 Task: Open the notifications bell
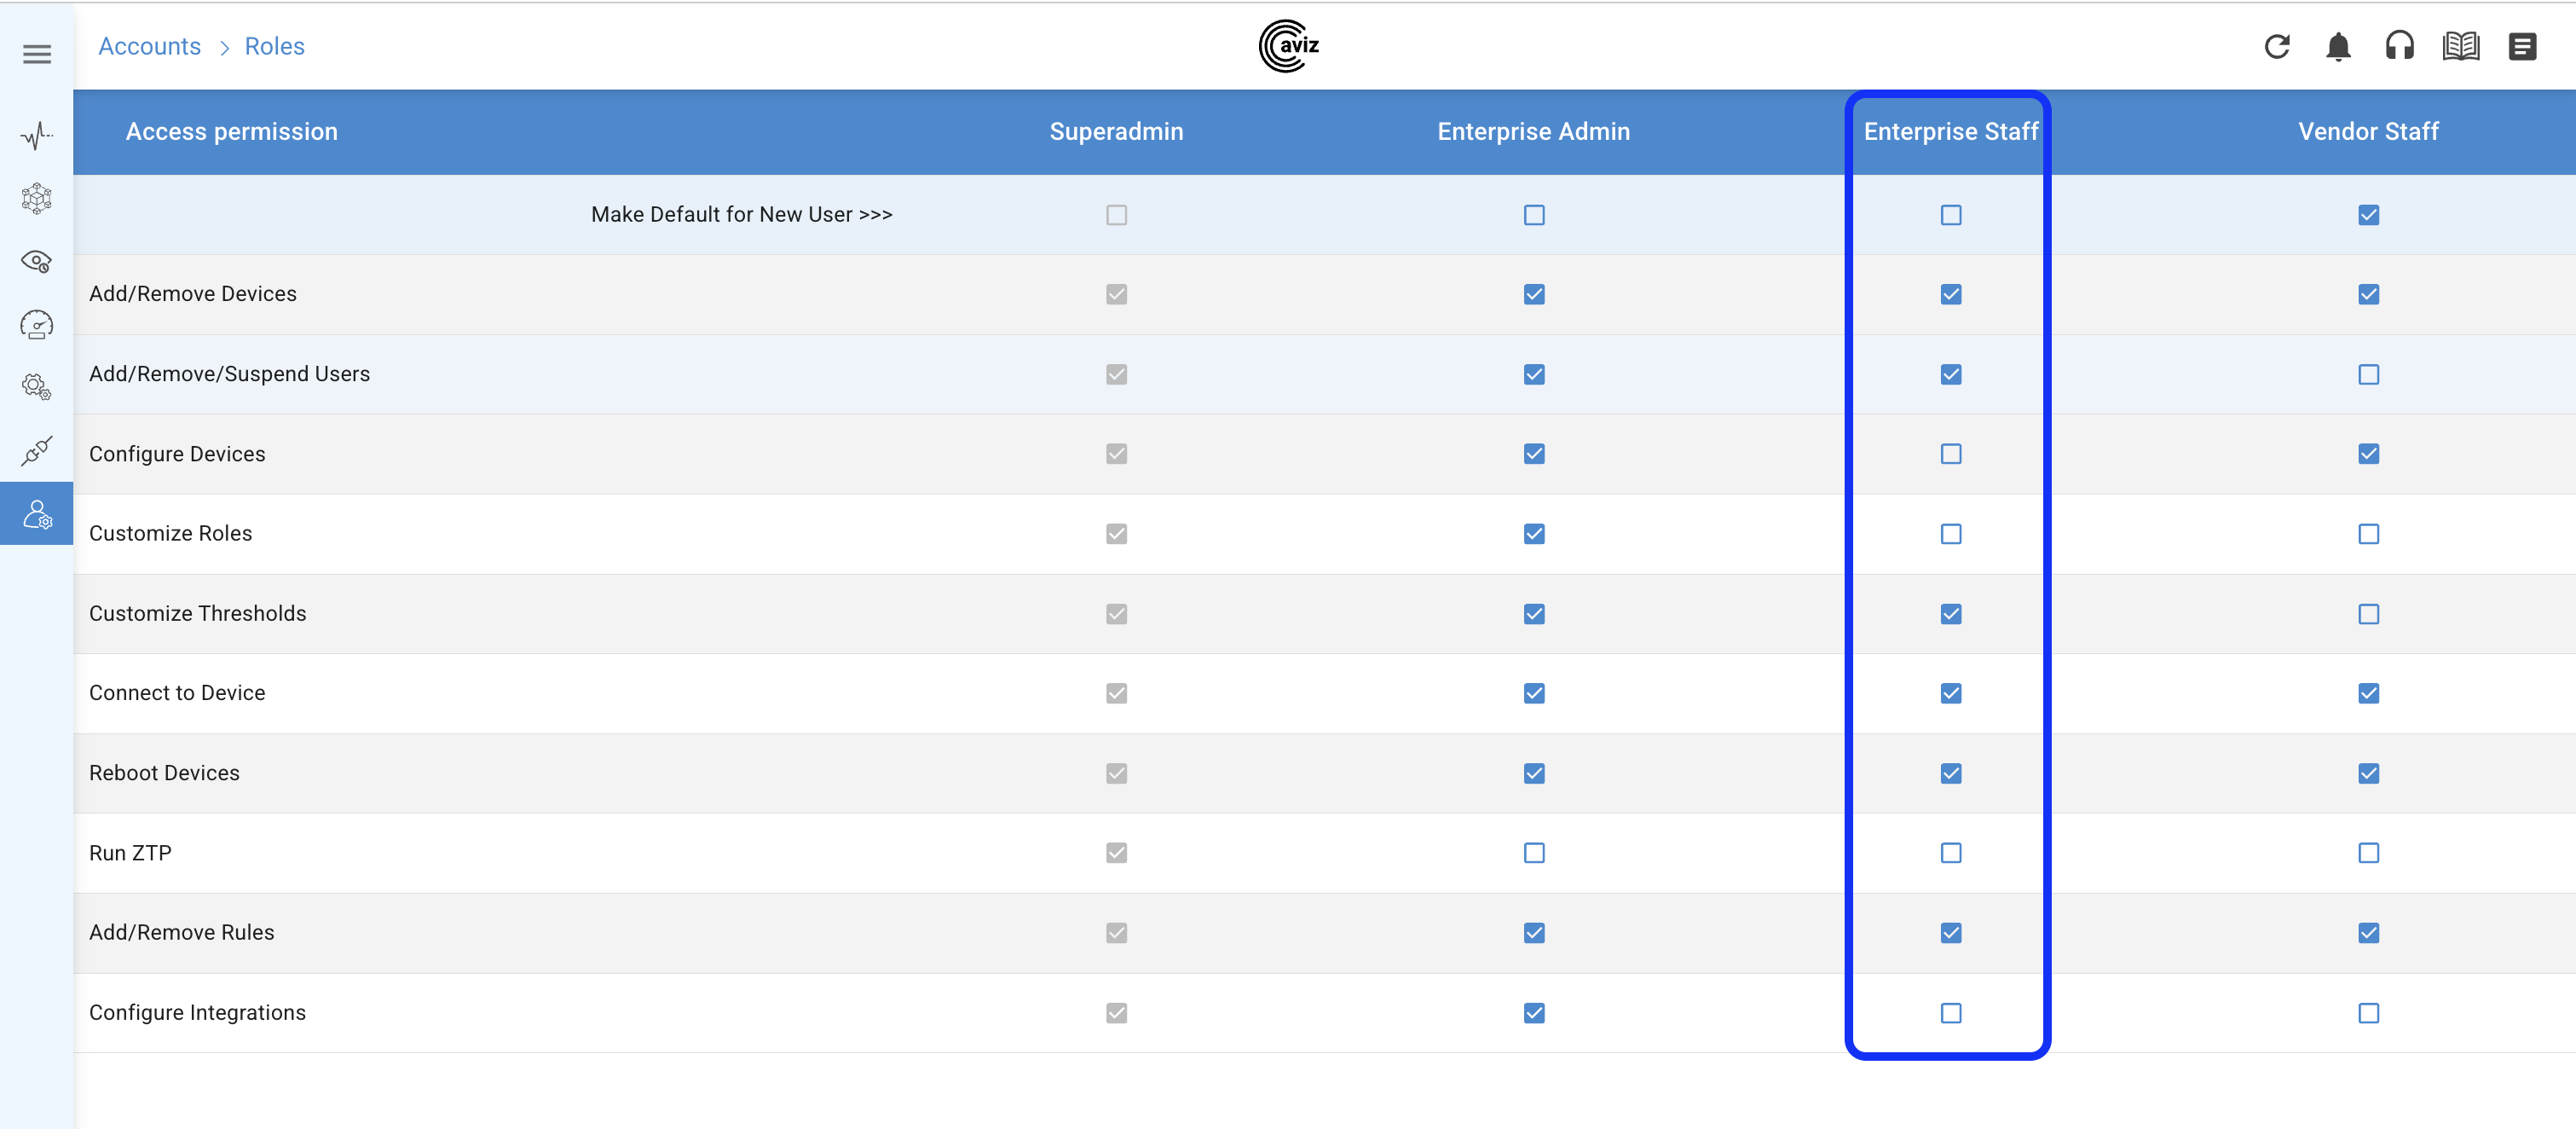[2338, 47]
